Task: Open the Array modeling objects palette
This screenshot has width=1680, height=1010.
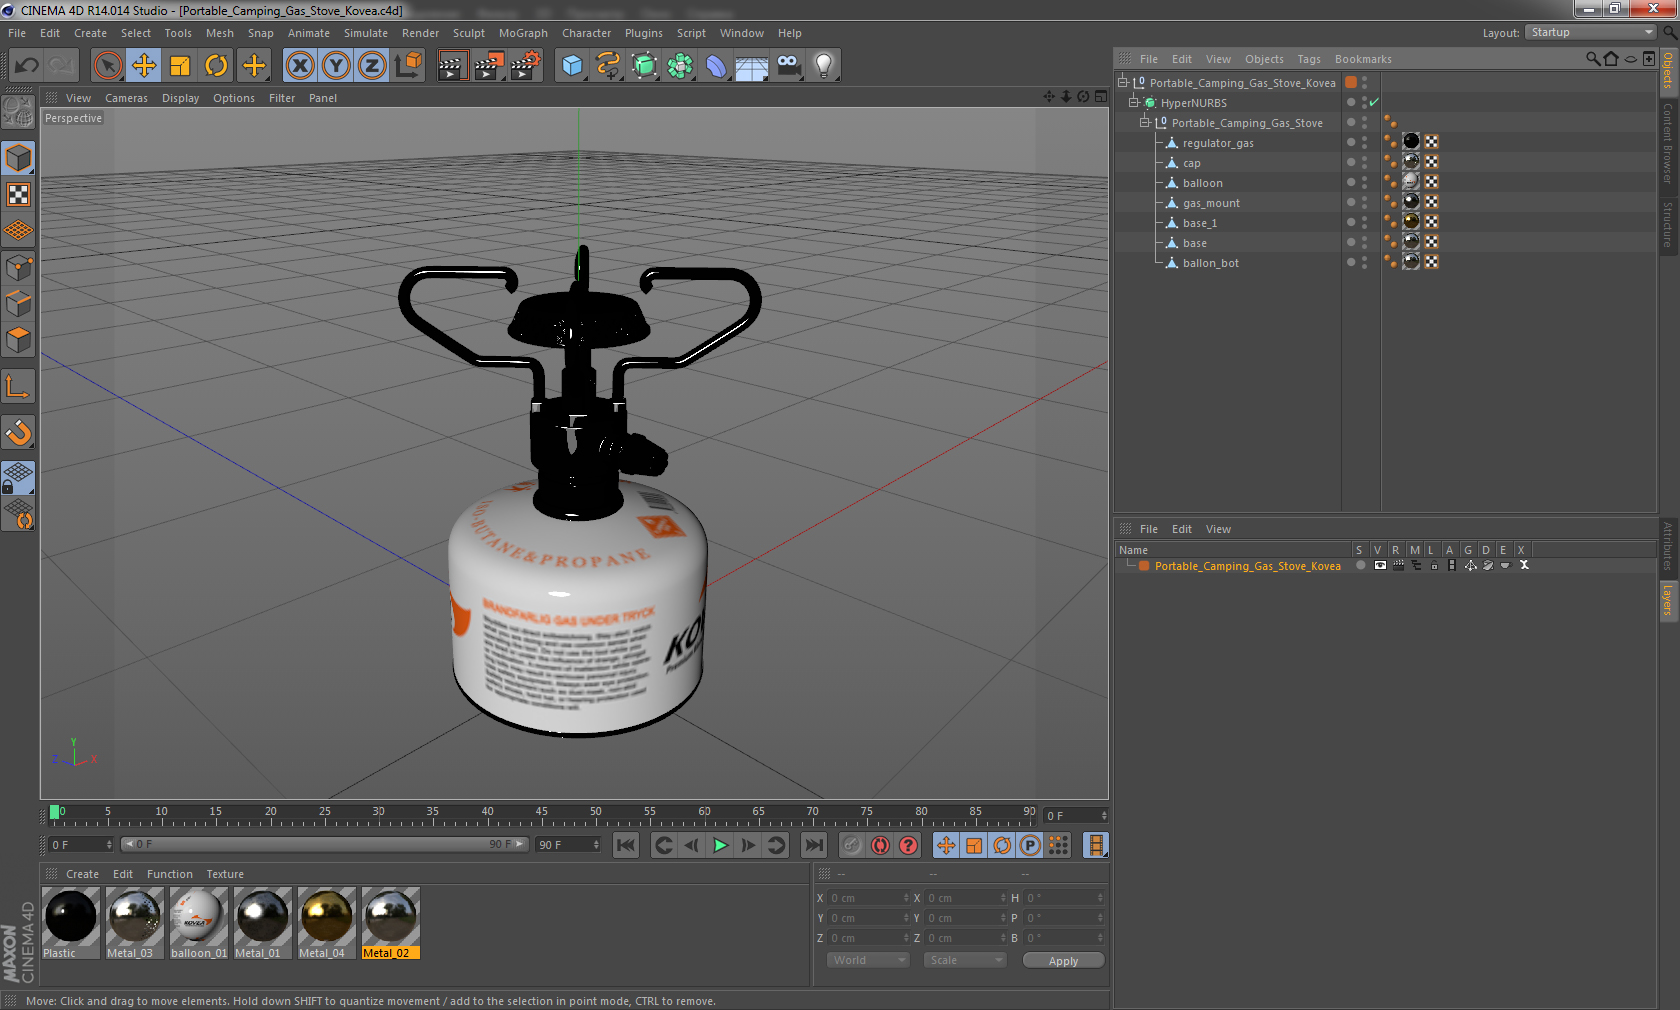Action: pyautogui.click(x=680, y=66)
